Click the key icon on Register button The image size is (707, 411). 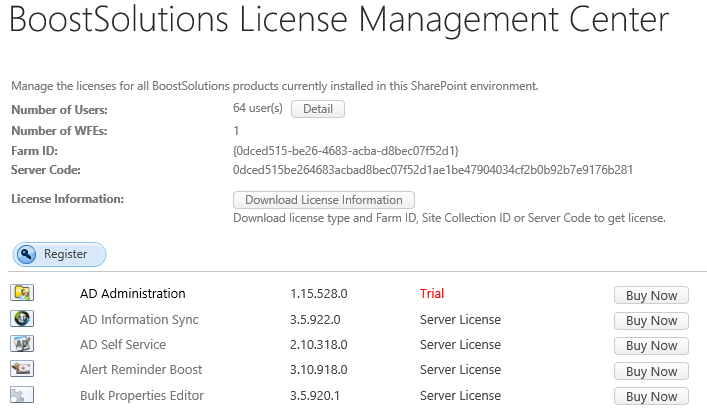[27, 254]
